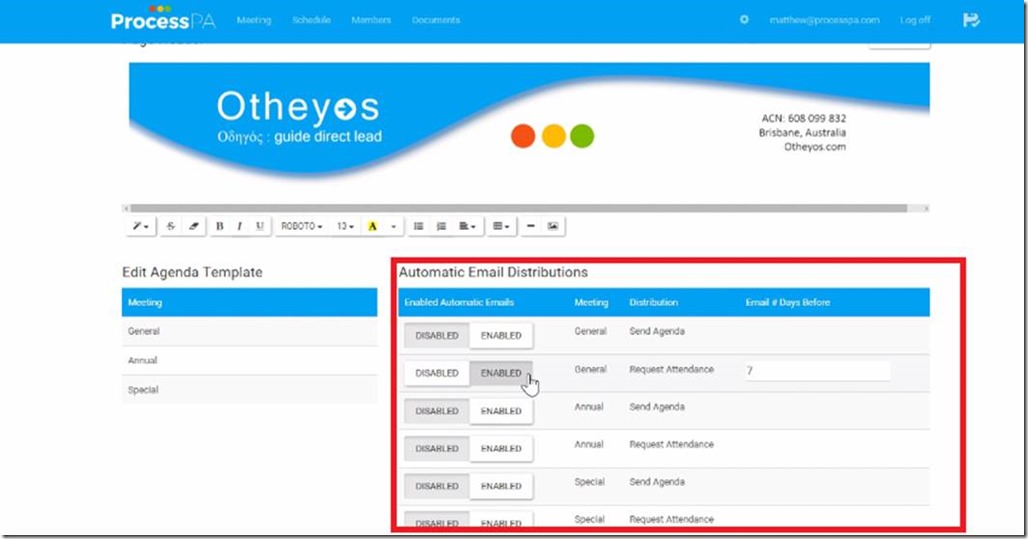This screenshot has height=539, width=1028.
Task: Click the Log off link
Action: [x=914, y=20]
